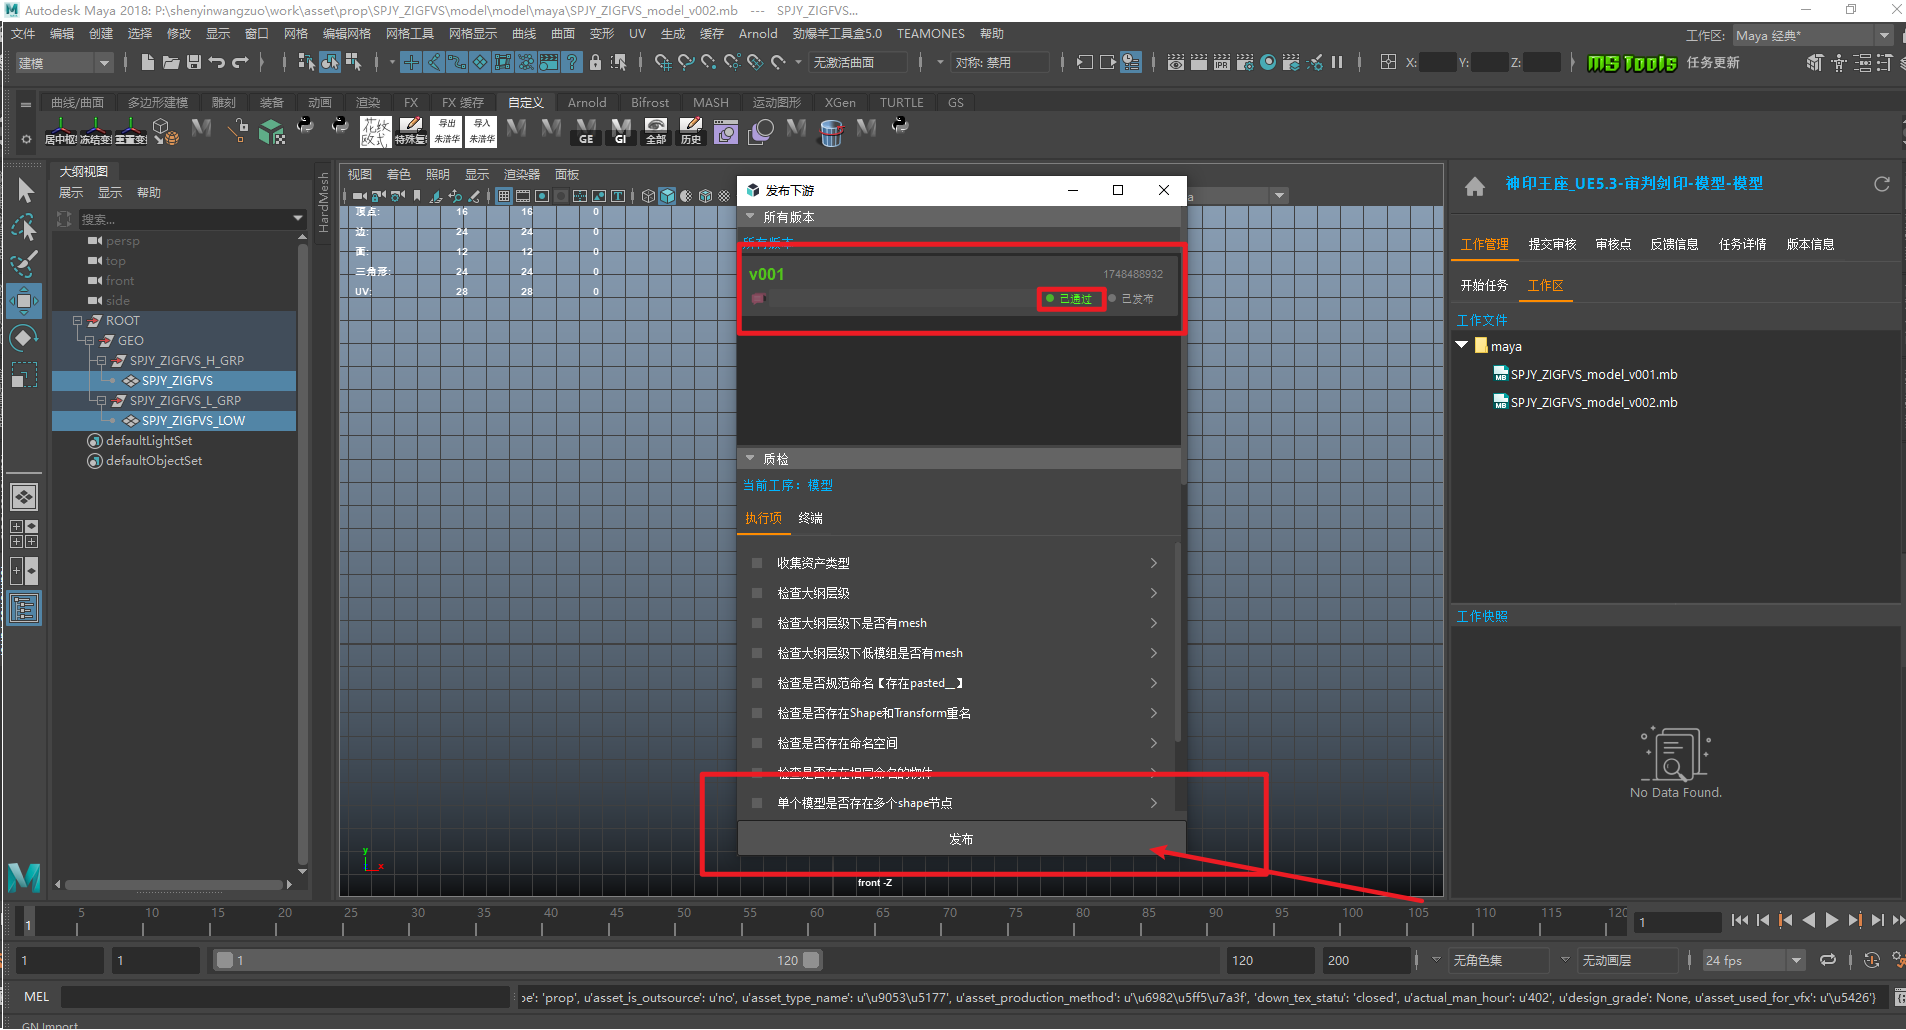Click the home icon in task panel
1906x1030 pixels.
[x=1474, y=186]
